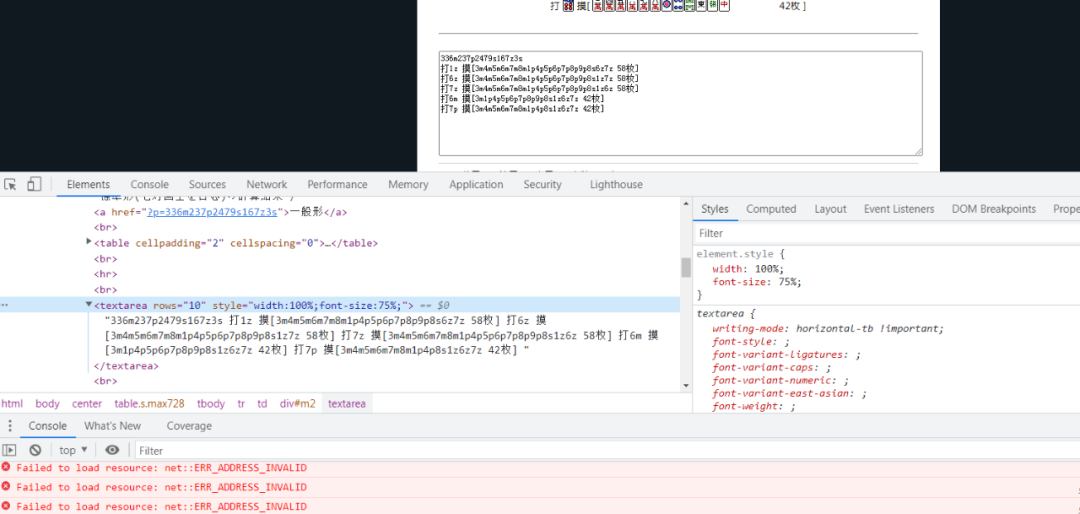Select the <hr> element node
The width and height of the screenshot is (1080, 514).
tap(105, 274)
